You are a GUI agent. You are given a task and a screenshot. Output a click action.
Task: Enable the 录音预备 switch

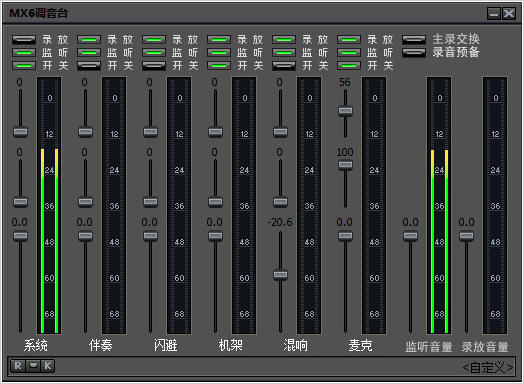point(414,52)
